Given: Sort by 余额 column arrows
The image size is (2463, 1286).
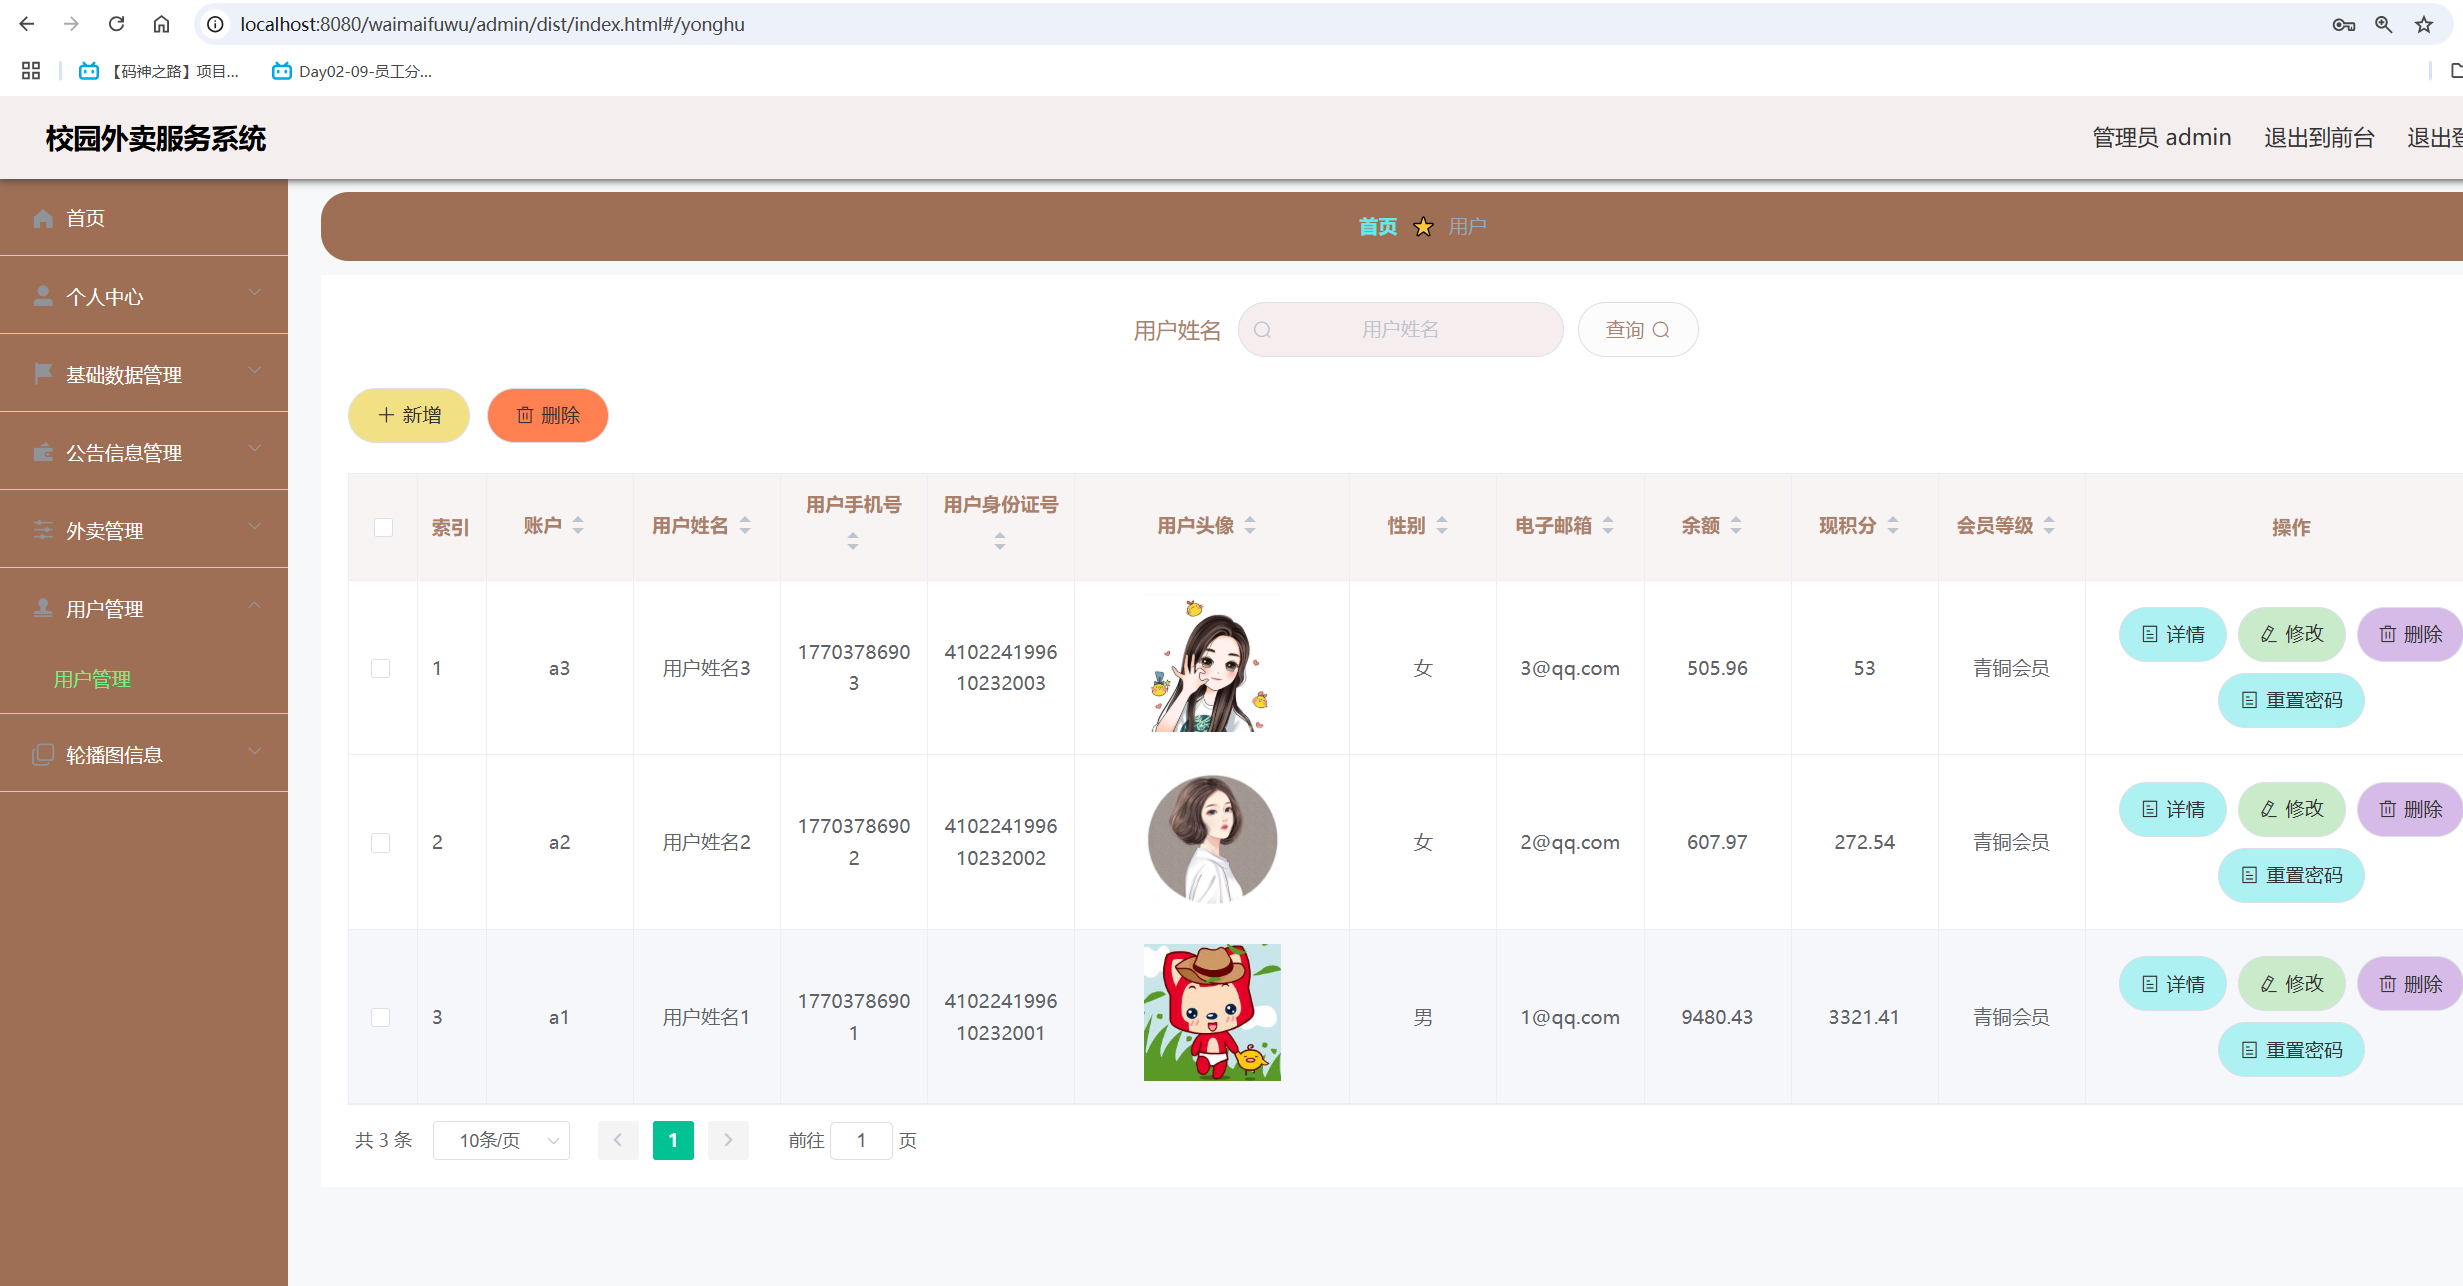Looking at the screenshot, I should click(x=1736, y=526).
